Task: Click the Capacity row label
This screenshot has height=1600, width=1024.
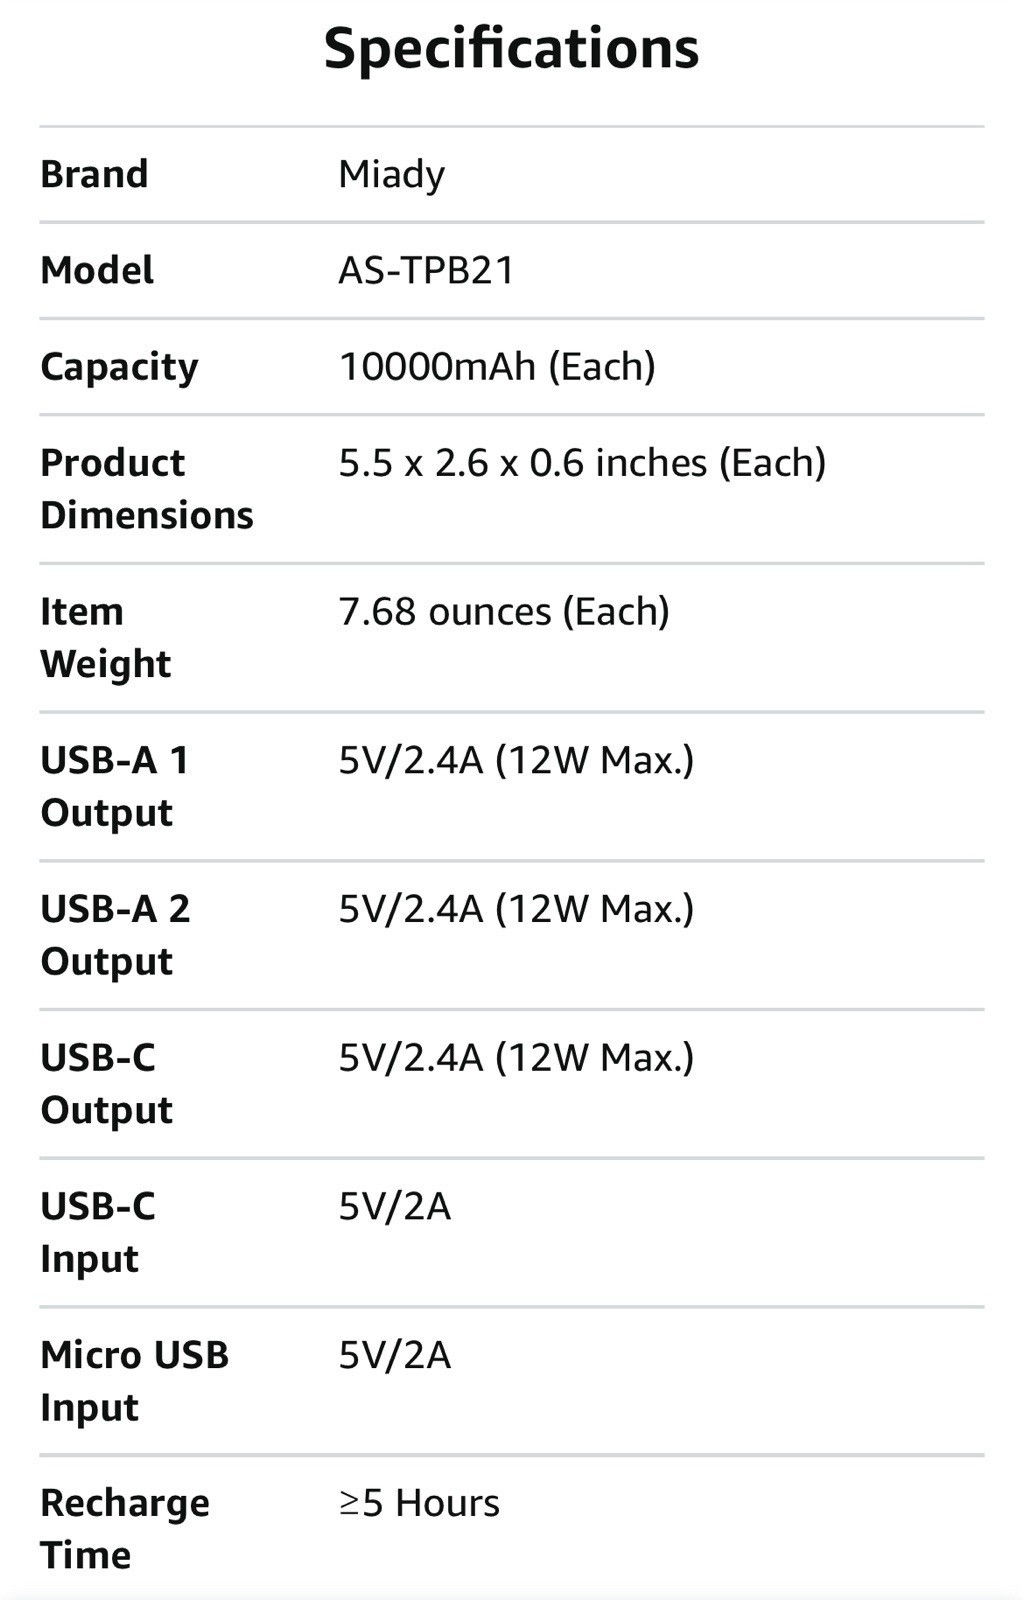Action: pyautogui.click(x=119, y=367)
